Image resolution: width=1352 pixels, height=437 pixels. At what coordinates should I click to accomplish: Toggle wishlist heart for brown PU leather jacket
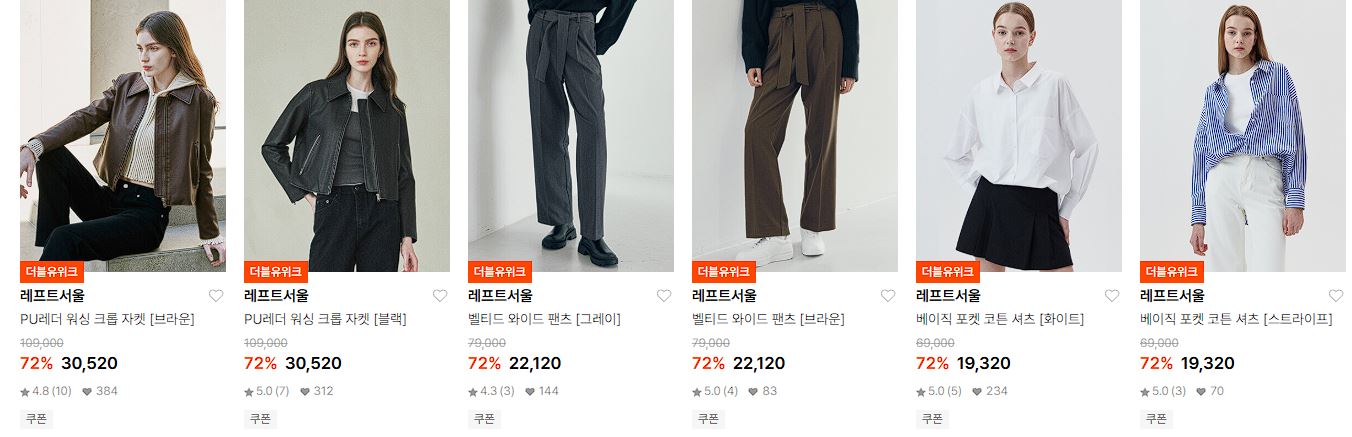point(216,296)
